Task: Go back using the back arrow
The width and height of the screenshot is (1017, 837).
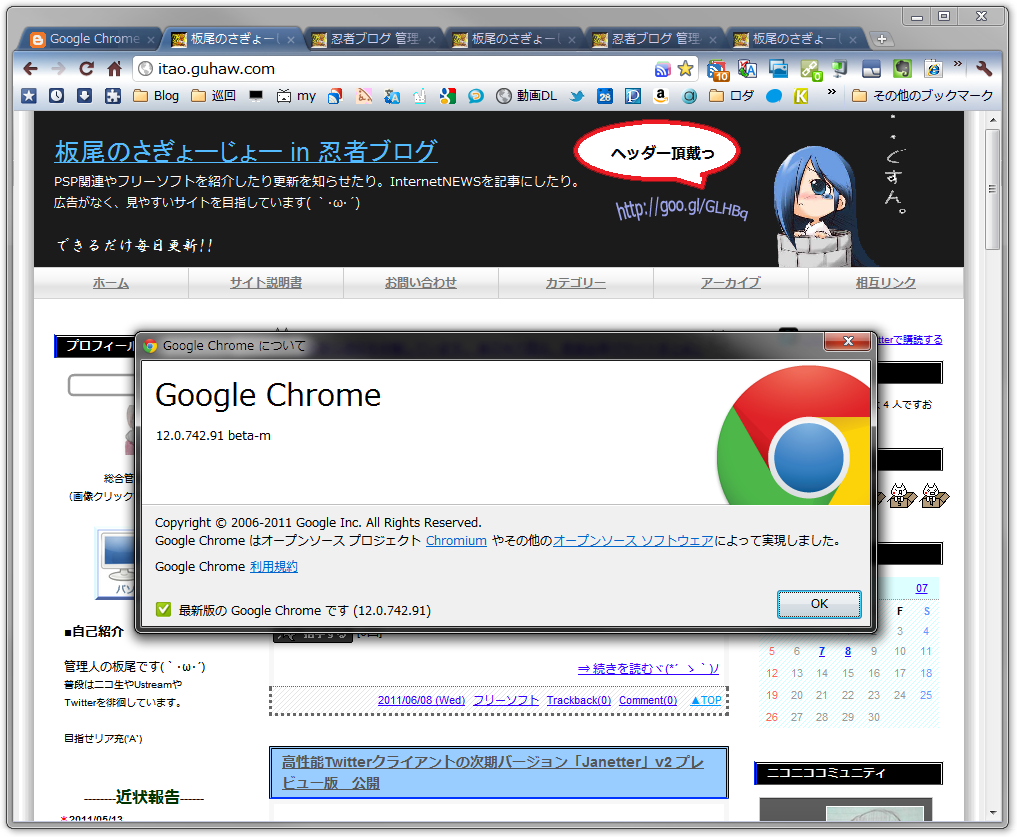Action: pyautogui.click(x=30, y=68)
